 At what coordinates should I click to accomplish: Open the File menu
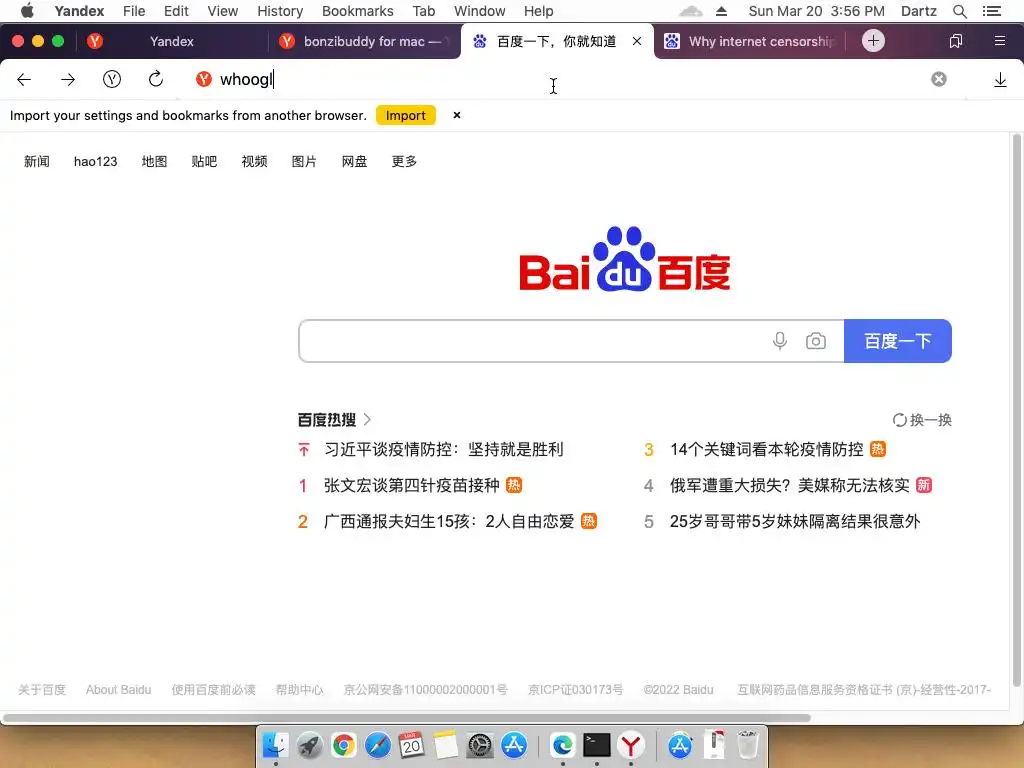click(x=134, y=11)
